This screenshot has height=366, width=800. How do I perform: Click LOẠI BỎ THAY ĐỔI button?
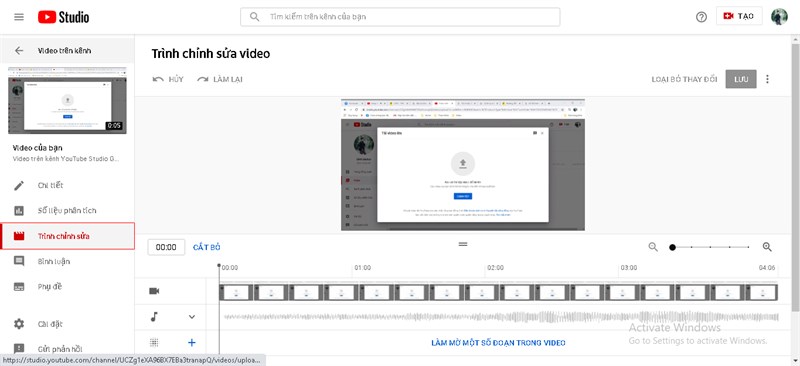coord(684,79)
